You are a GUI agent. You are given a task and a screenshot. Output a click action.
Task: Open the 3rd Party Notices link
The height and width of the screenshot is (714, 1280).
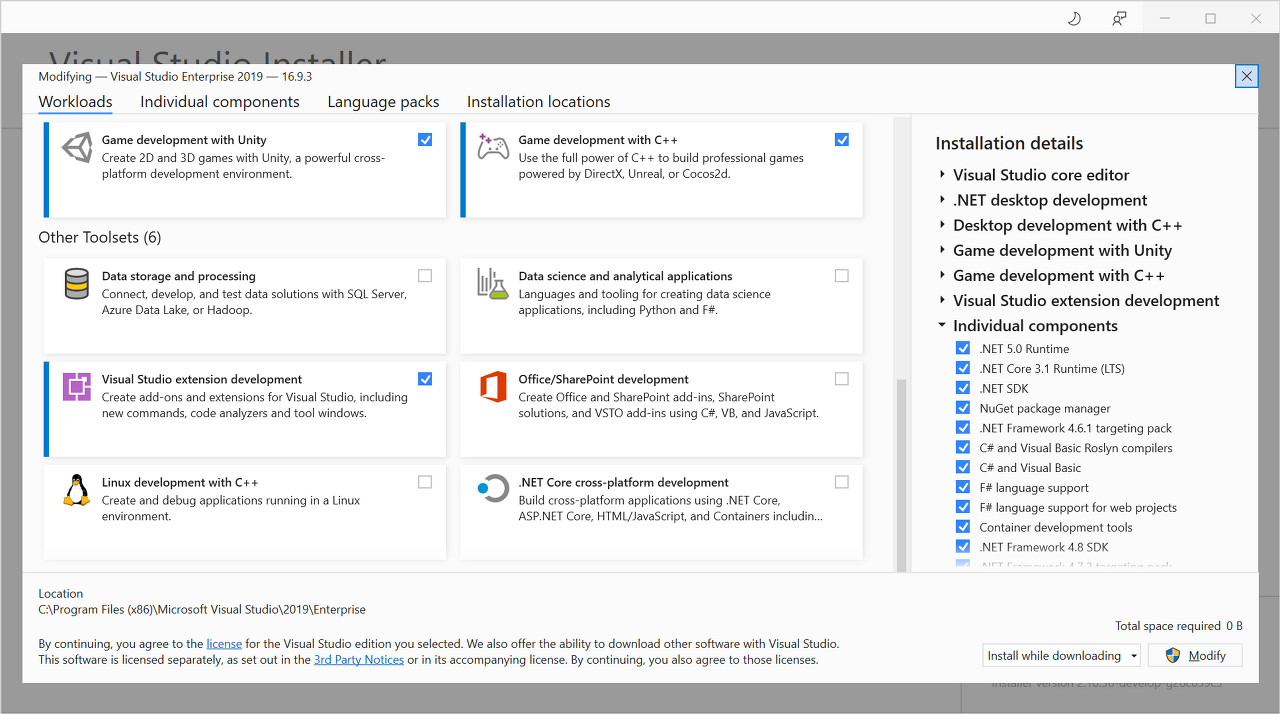click(359, 660)
